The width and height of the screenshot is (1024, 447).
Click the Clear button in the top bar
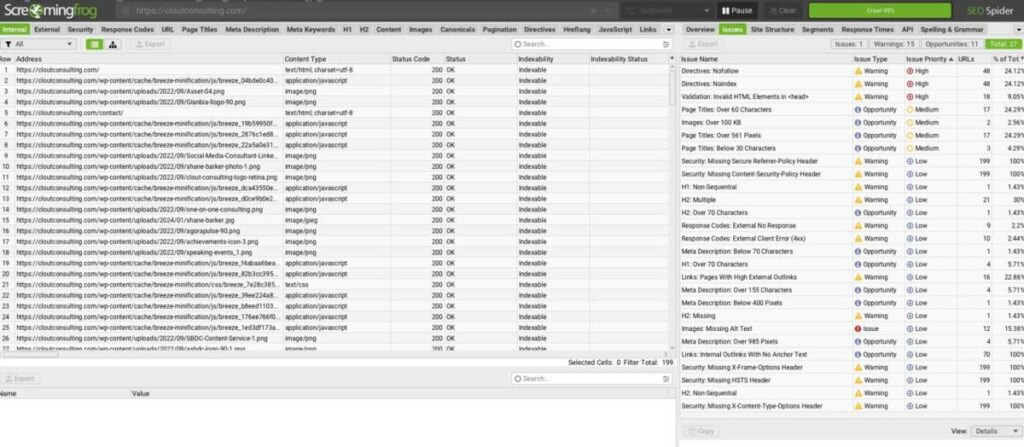782,10
